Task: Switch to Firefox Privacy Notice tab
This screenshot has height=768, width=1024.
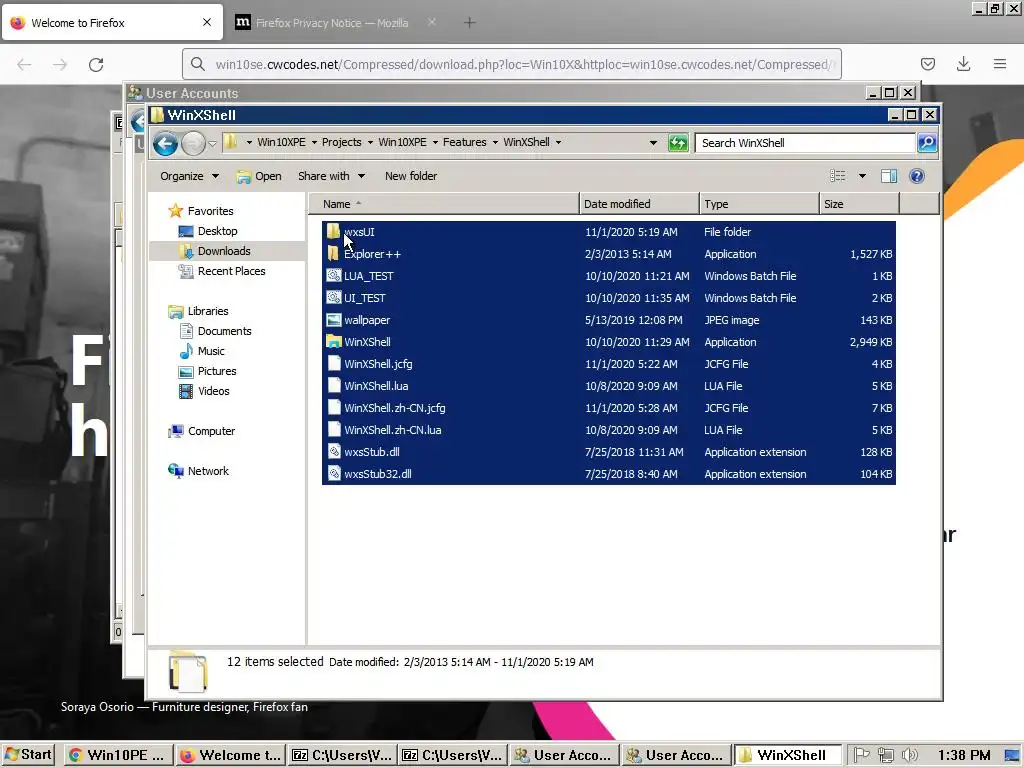Action: coord(332,23)
